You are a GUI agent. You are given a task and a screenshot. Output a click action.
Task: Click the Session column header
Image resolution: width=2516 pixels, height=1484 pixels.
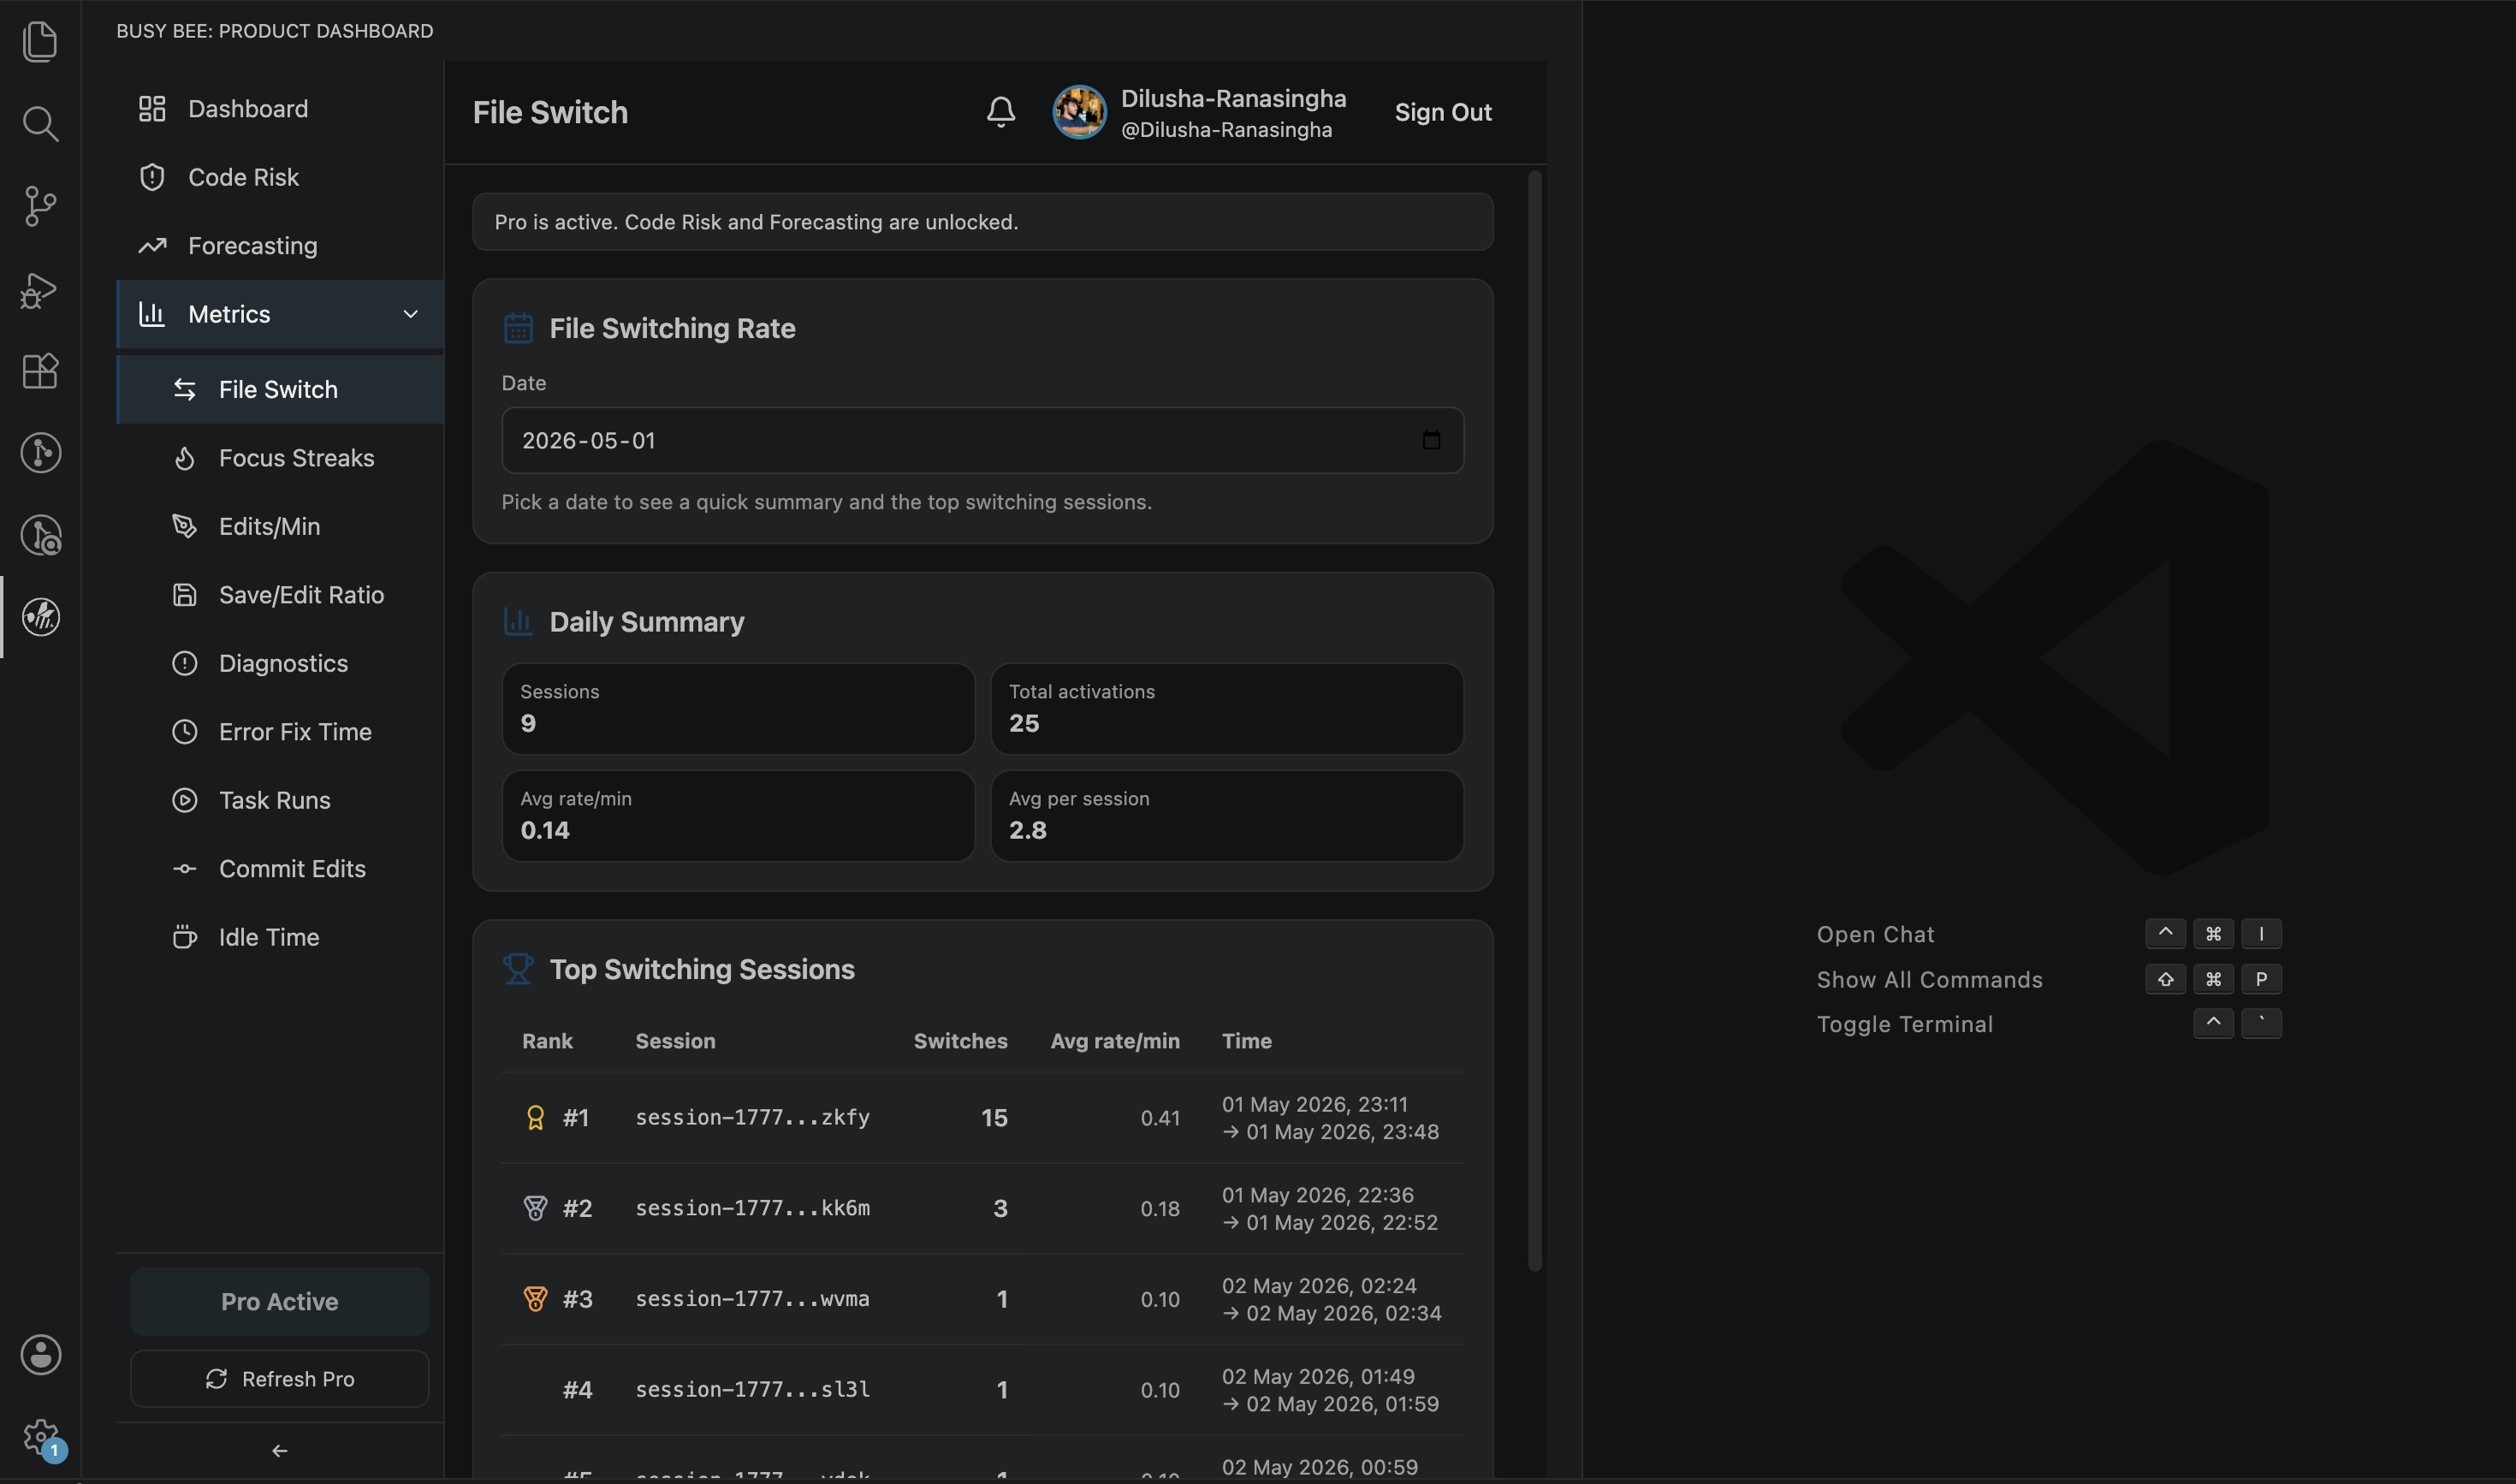tap(675, 1041)
